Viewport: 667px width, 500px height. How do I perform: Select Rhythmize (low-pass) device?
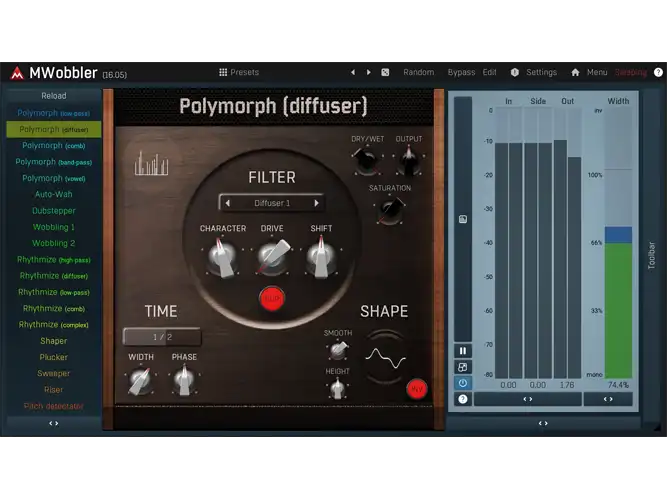(x=54, y=292)
